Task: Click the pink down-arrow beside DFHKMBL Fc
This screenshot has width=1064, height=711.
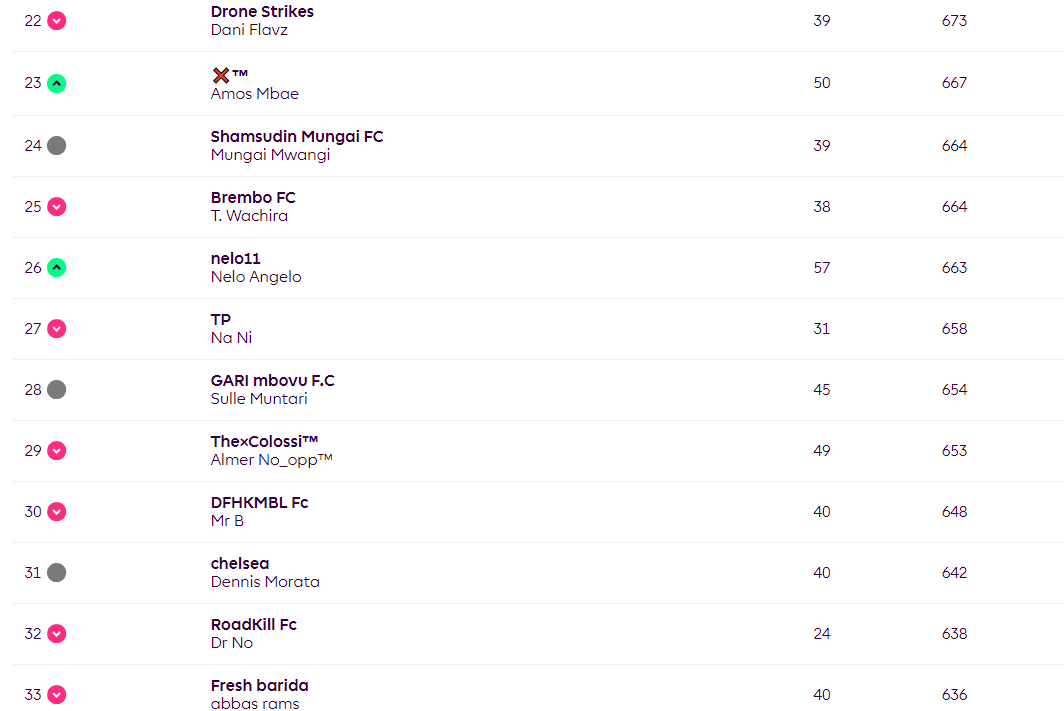Action: (57, 512)
